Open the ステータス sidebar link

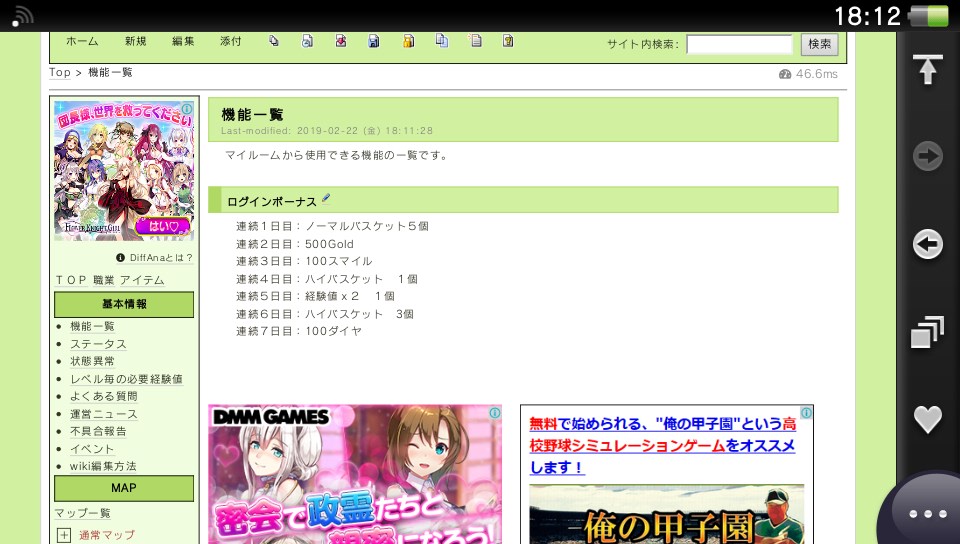[98, 344]
